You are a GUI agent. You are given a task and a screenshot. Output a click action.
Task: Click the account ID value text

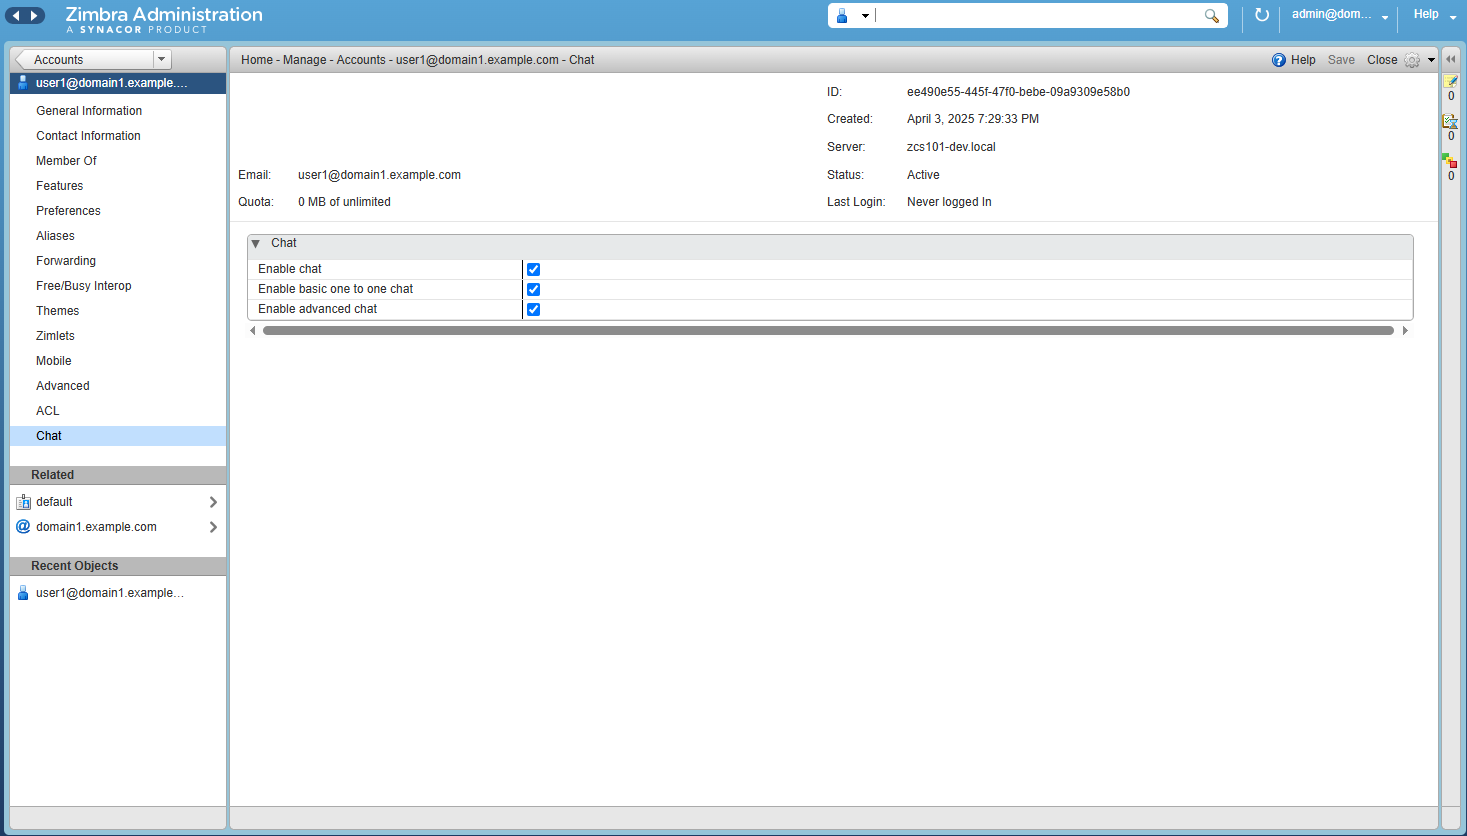coord(1018,92)
